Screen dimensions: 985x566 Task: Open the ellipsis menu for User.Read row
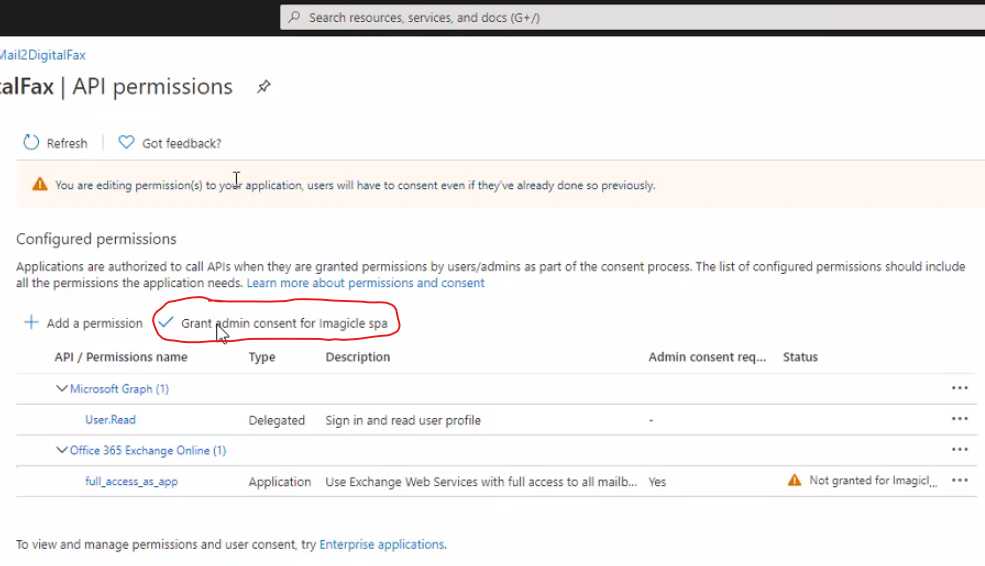point(959,419)
